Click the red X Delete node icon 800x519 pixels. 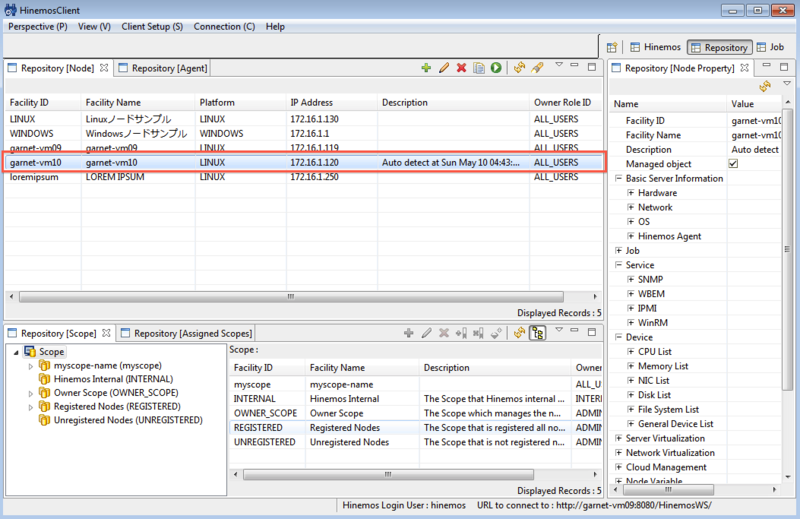[x=461, y=68]
